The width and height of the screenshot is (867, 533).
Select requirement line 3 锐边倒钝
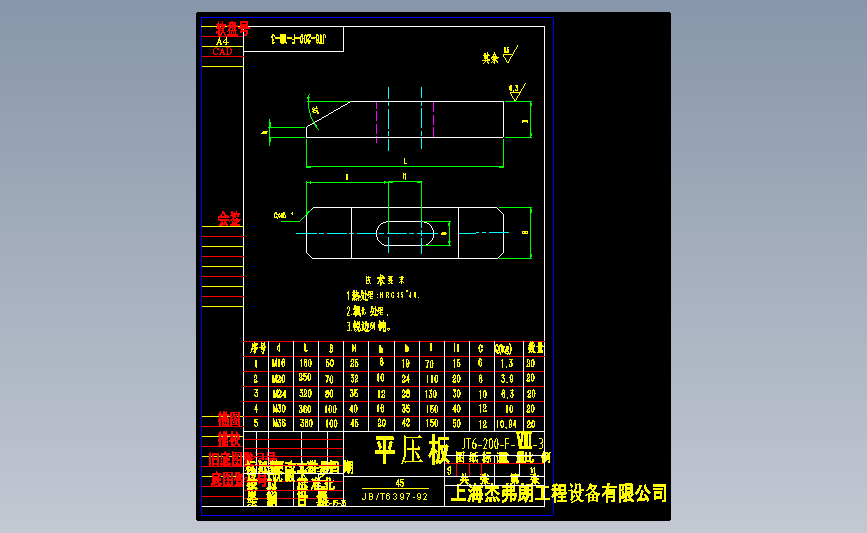(x=369, y=327)
